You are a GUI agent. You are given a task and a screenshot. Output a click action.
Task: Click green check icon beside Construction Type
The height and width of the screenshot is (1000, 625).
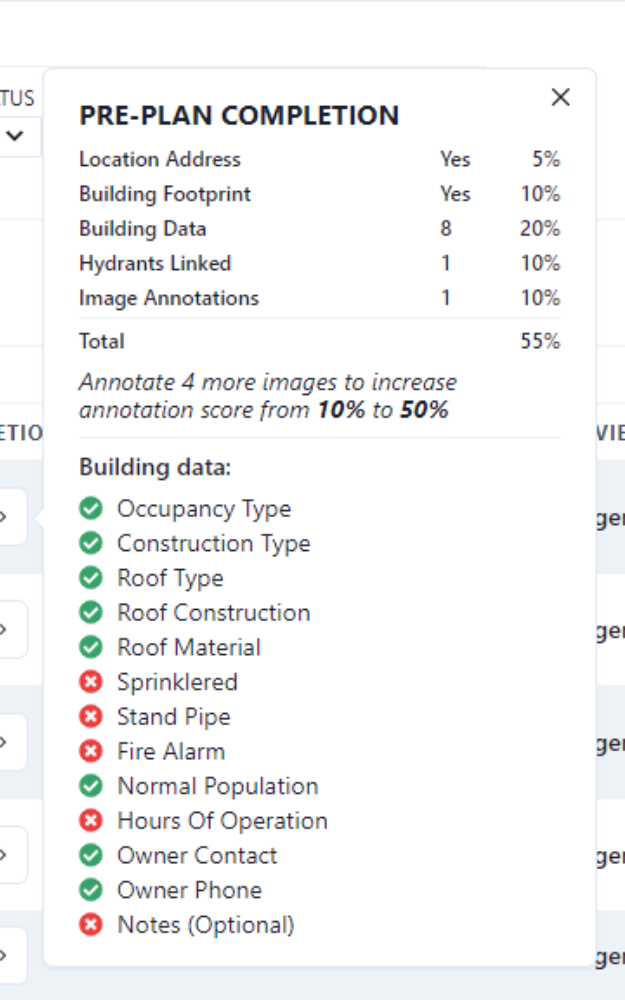(91, 543)
